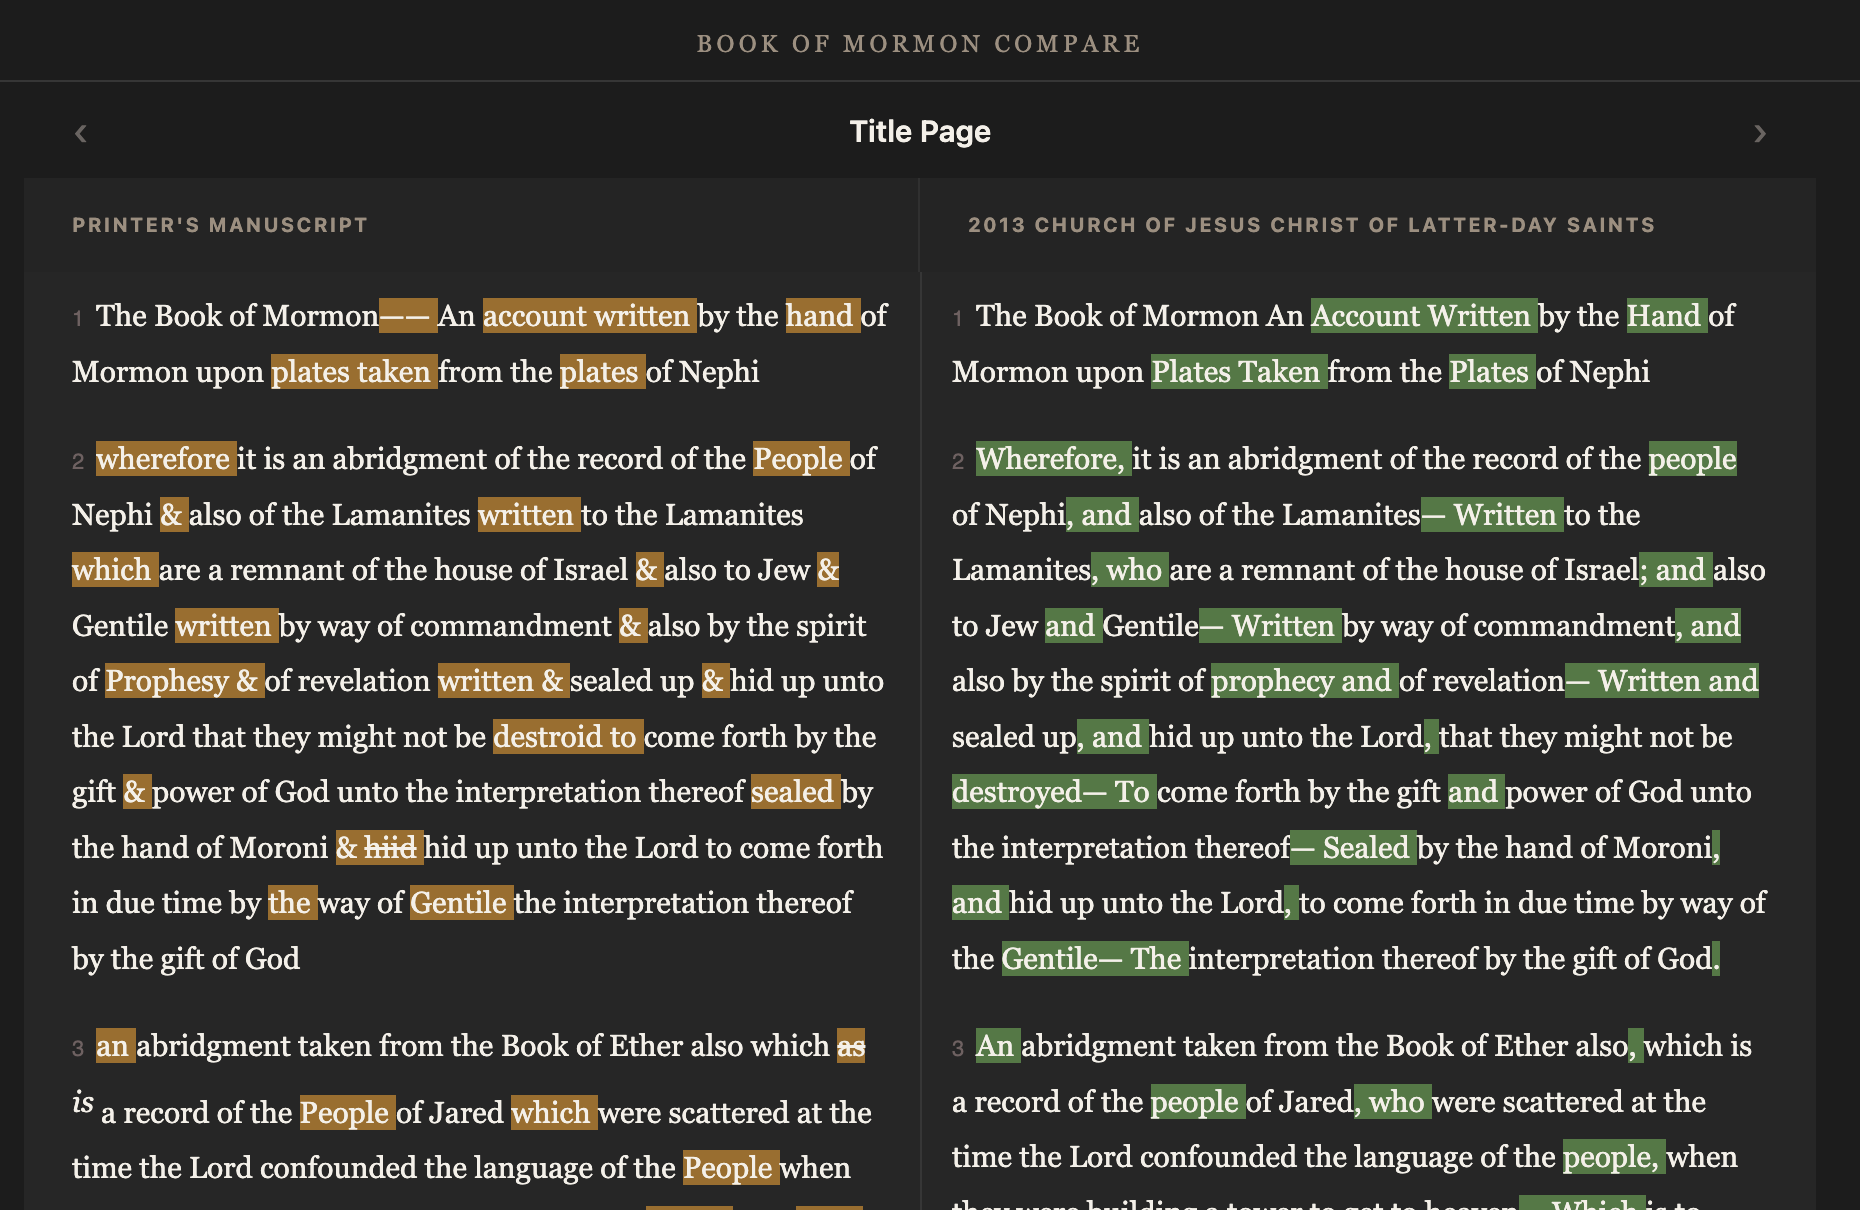Select the 2013 Church of Jesus Christ edition header
The image size is (1860, 1210).
pyautogui.click(x=1311, y=225)
